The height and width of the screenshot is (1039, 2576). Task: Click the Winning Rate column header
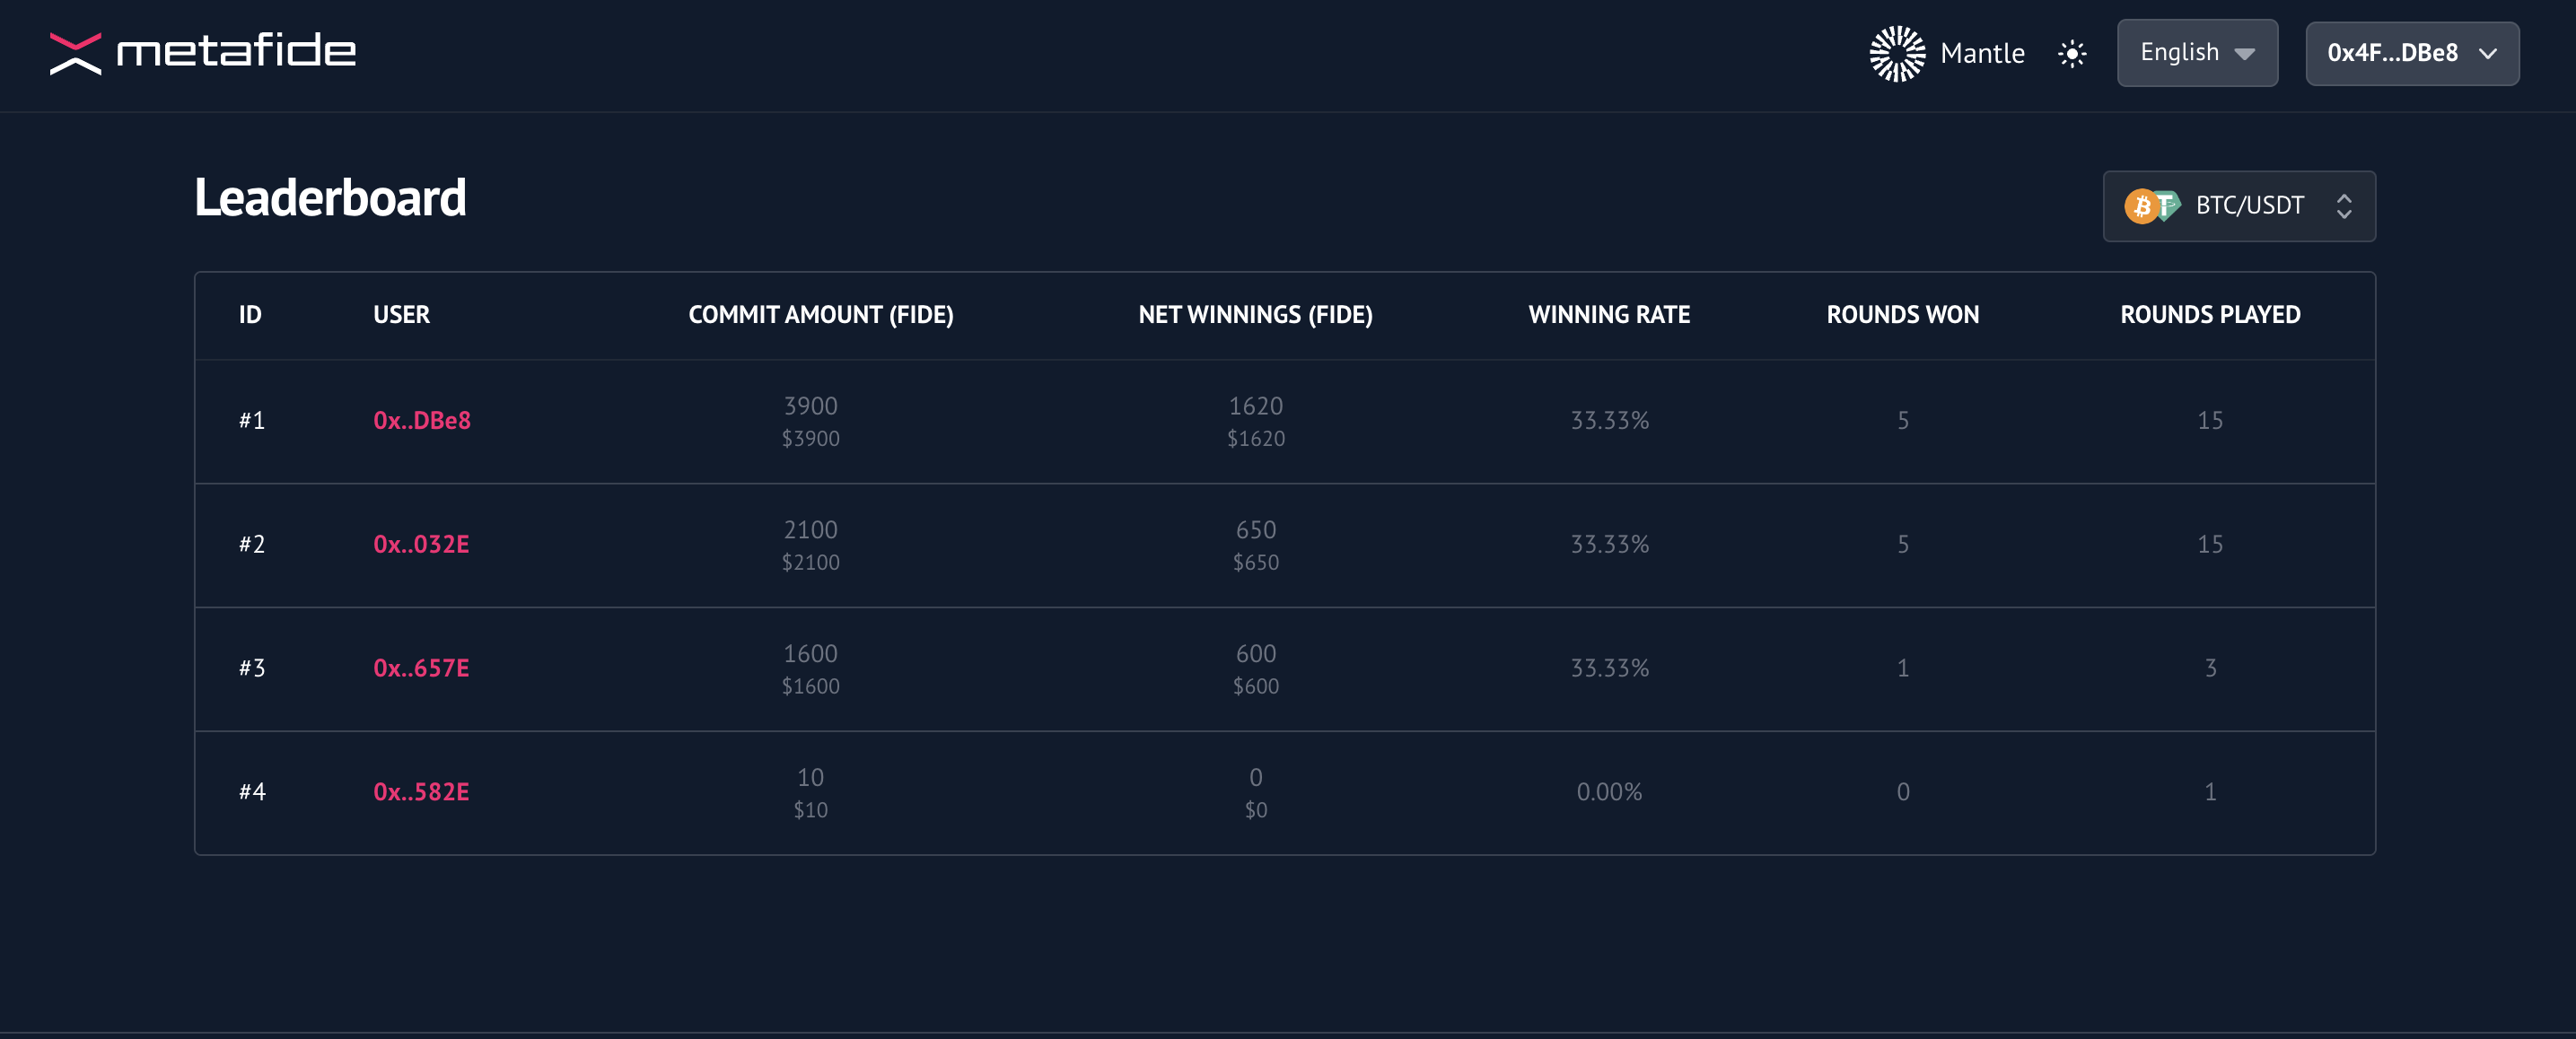pyautogui.click(x=1608, y=315)
